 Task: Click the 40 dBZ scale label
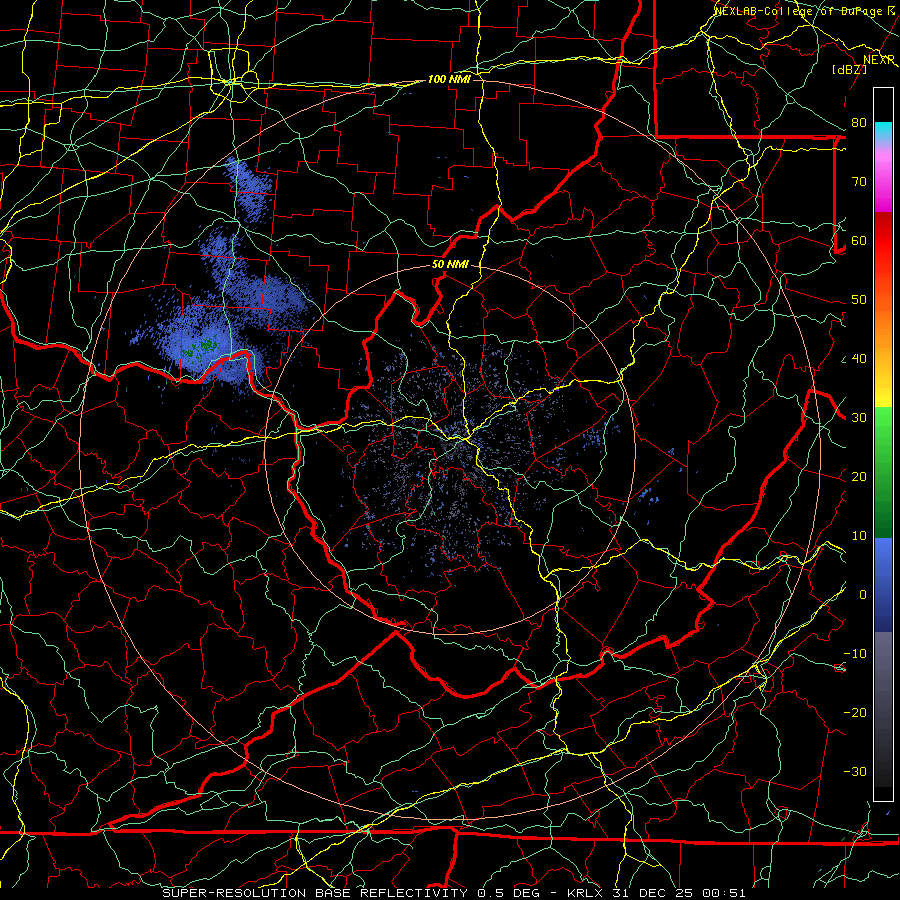pos(859,359)
